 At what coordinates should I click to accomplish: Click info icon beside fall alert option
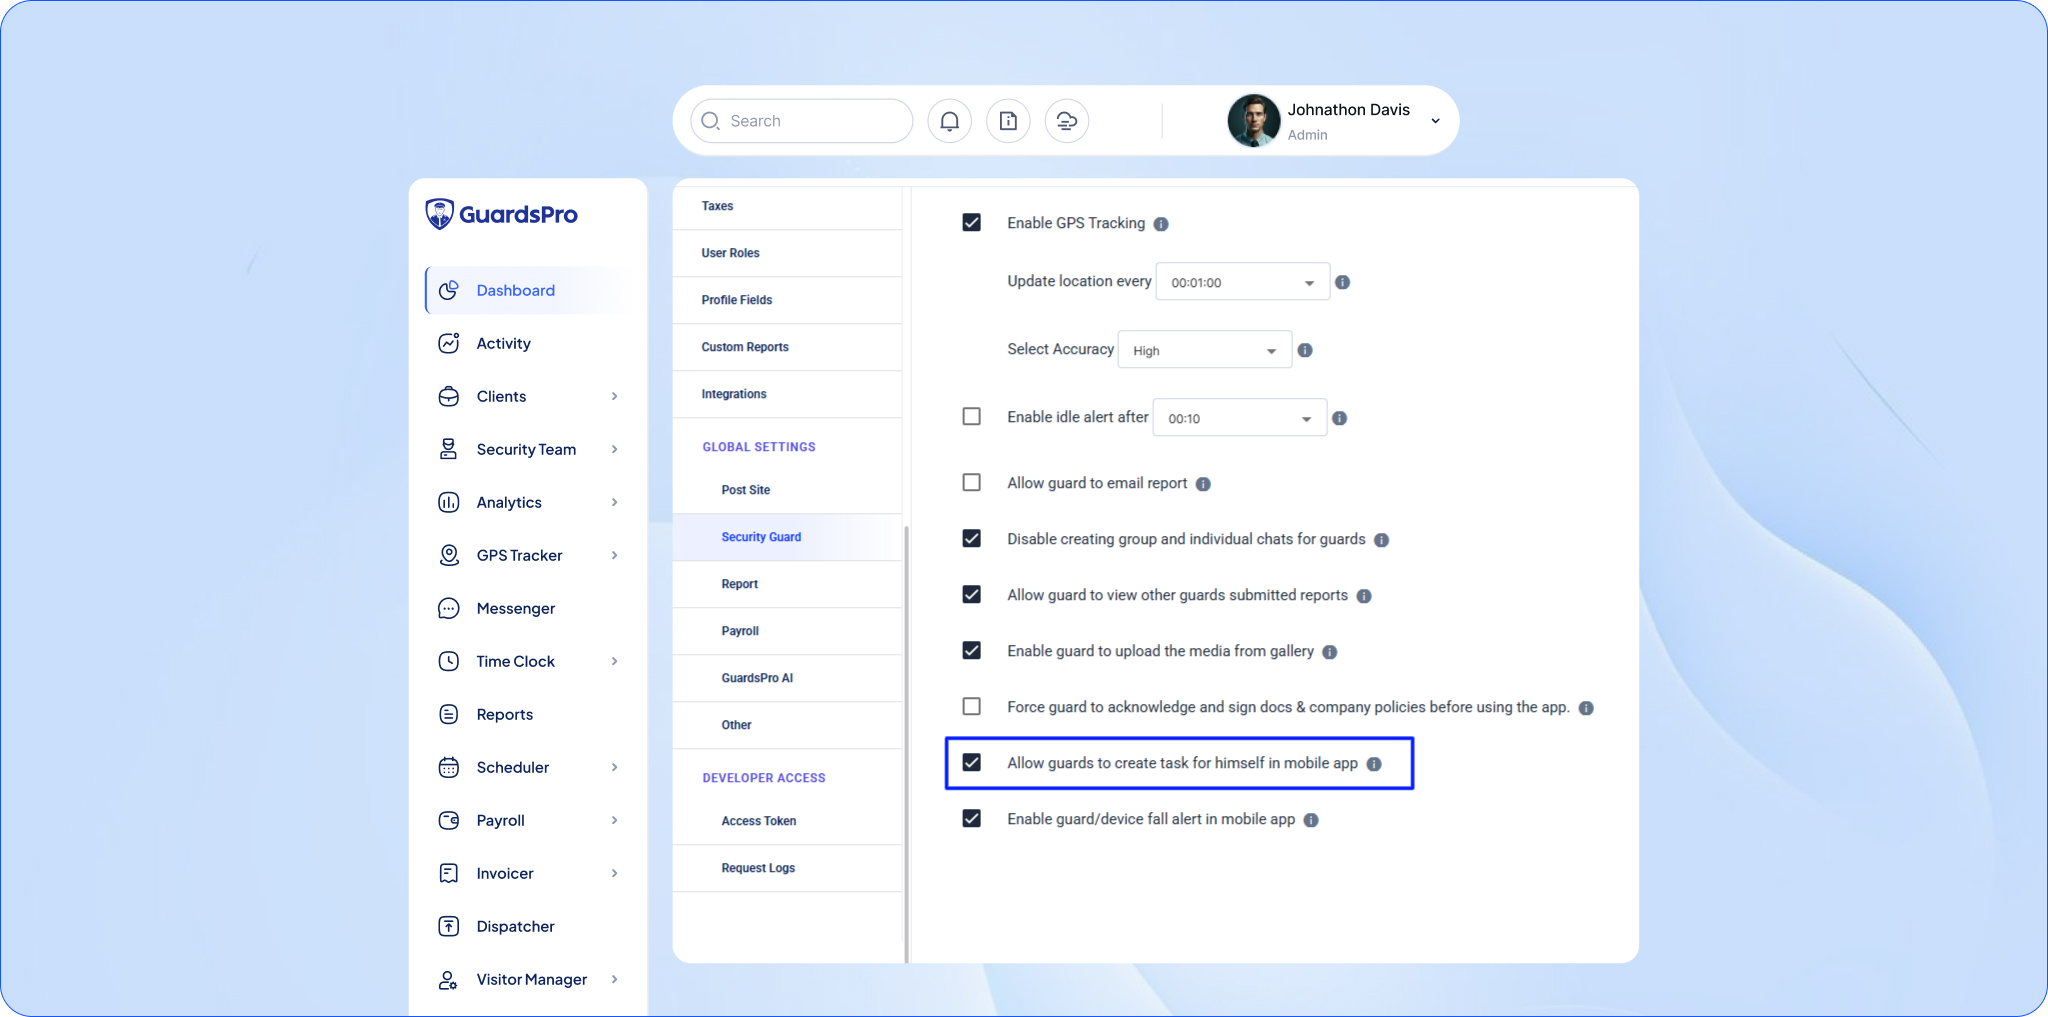coord(1311,820)
